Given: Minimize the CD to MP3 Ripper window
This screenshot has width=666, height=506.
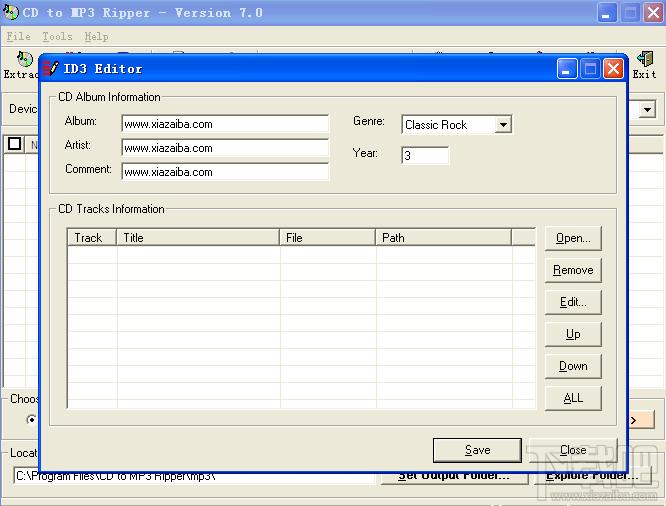Looking at the screenshot, I should (x=607, y=12).
